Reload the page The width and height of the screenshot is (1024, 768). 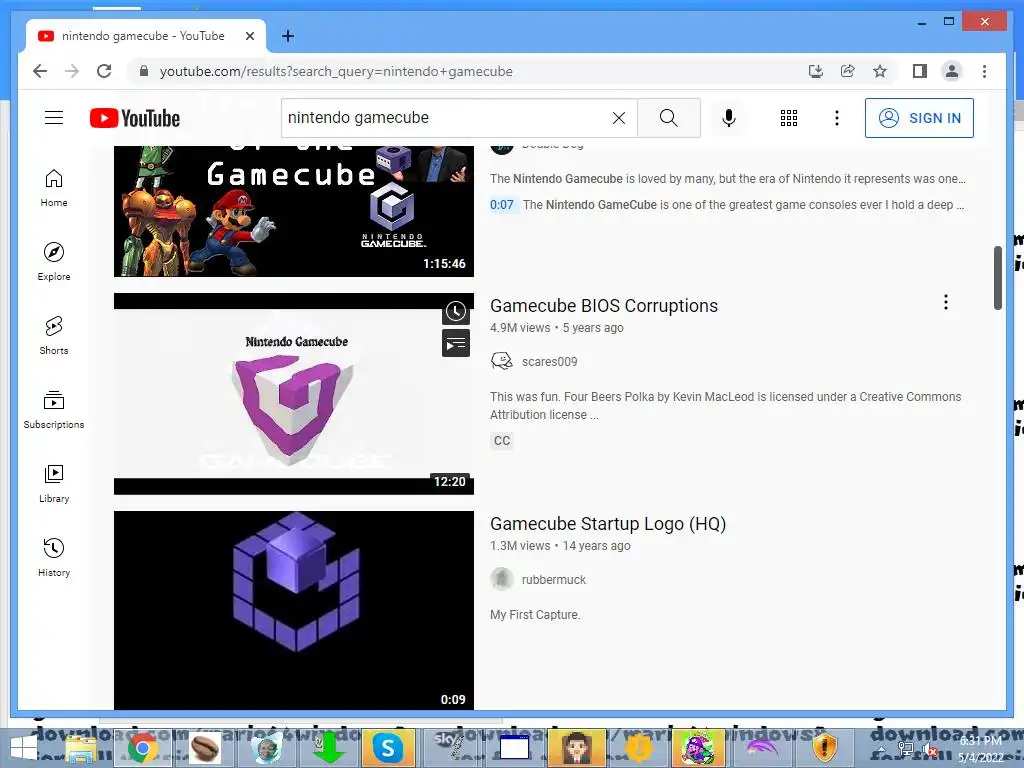[104, 71]
